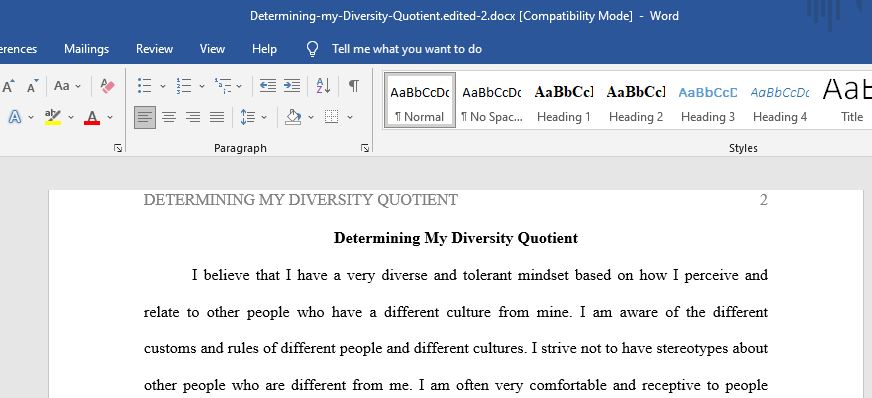Open the Review ribbon tab
Viewport: 872px width, 398px height.
(154, 49)
